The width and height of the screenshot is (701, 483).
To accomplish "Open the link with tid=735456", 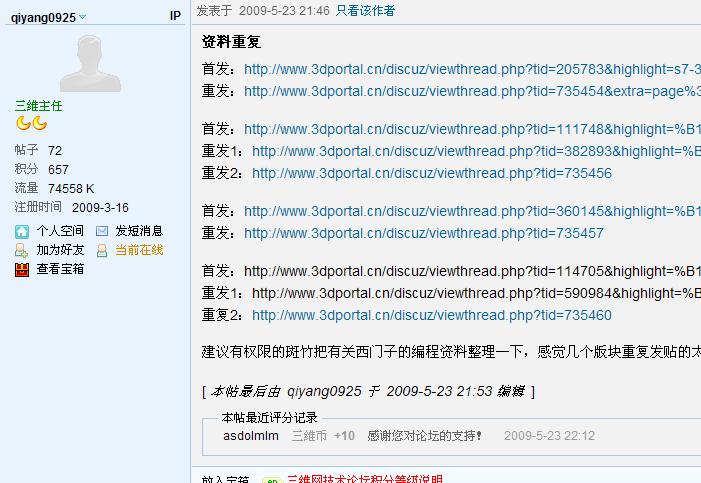I will 432,173.
